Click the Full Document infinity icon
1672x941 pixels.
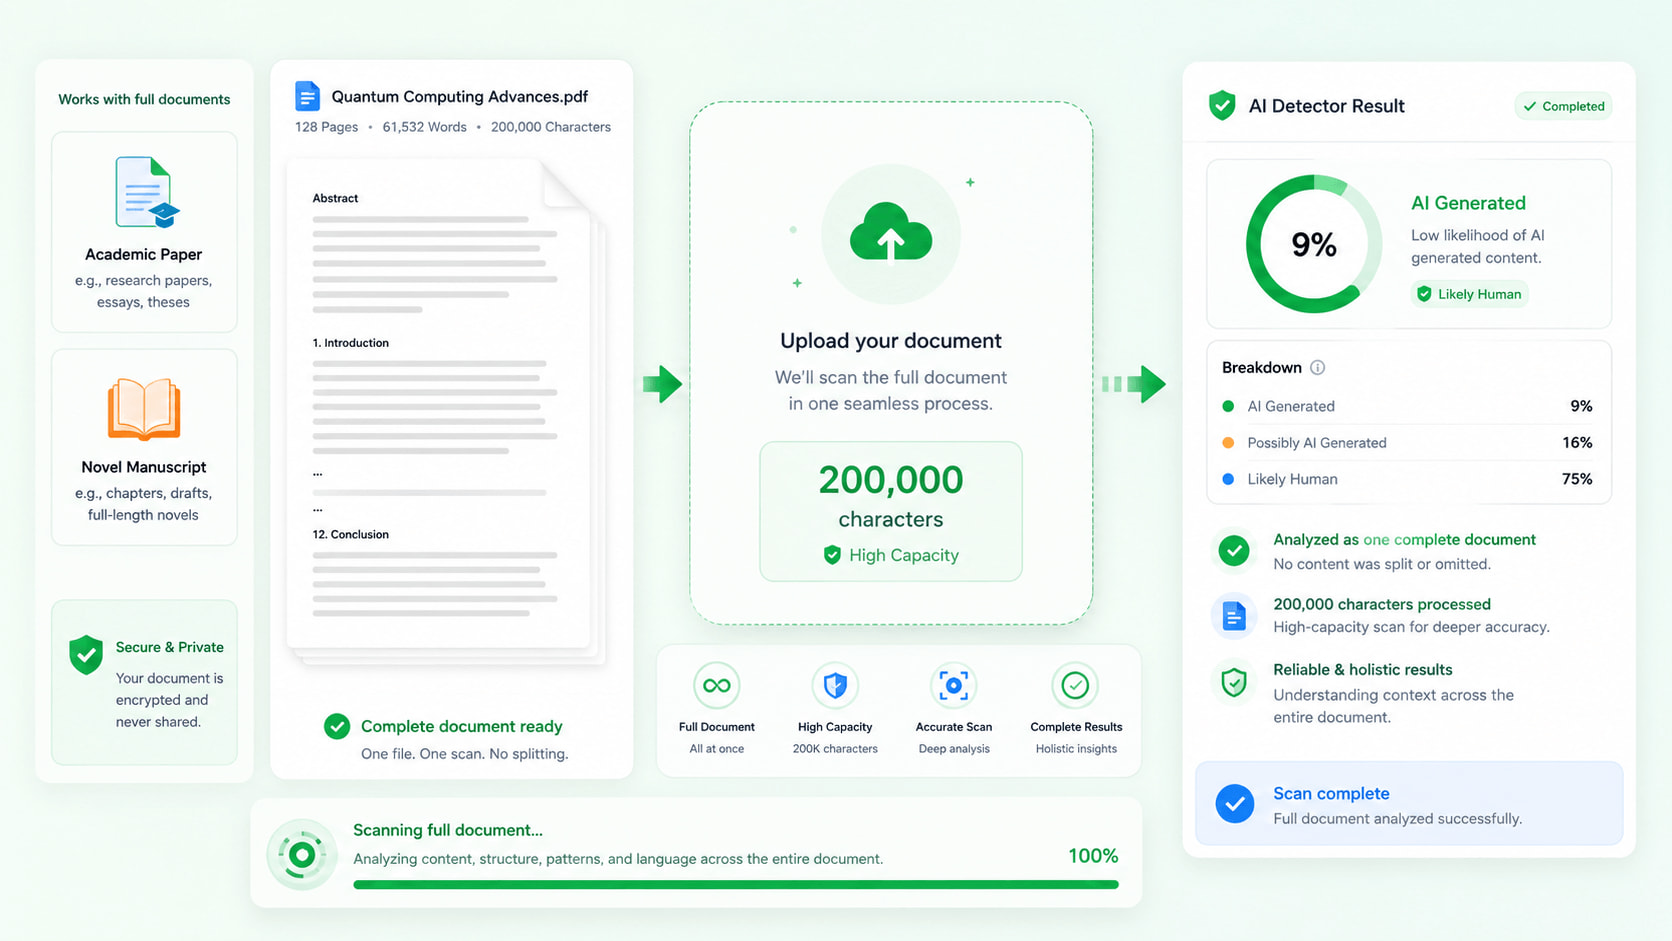(716, 685)
